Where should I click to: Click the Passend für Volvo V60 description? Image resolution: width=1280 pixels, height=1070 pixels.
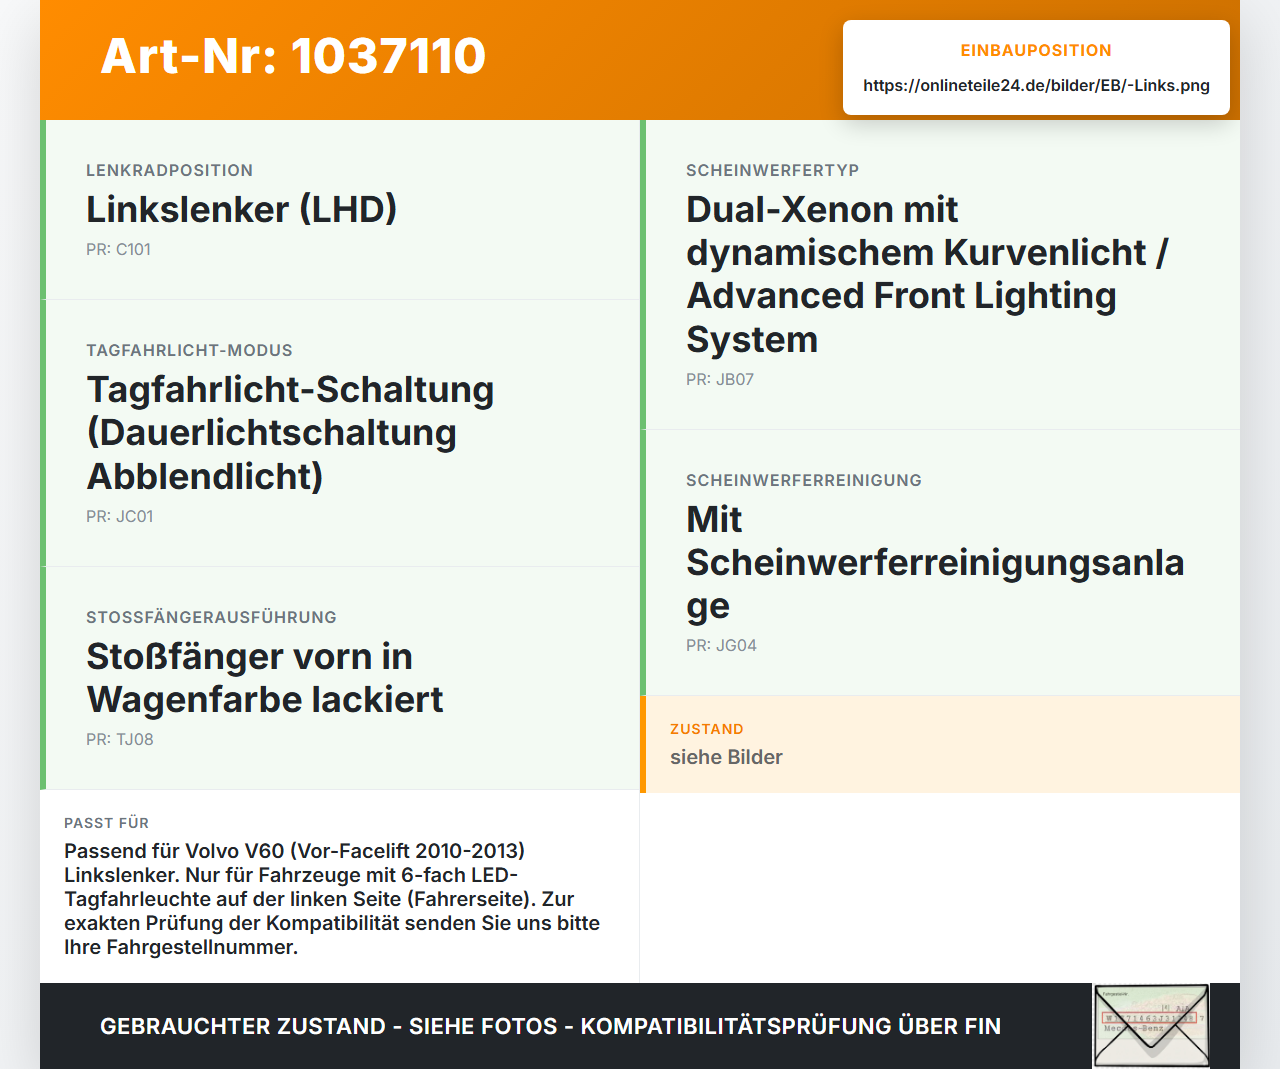point(332,899)
